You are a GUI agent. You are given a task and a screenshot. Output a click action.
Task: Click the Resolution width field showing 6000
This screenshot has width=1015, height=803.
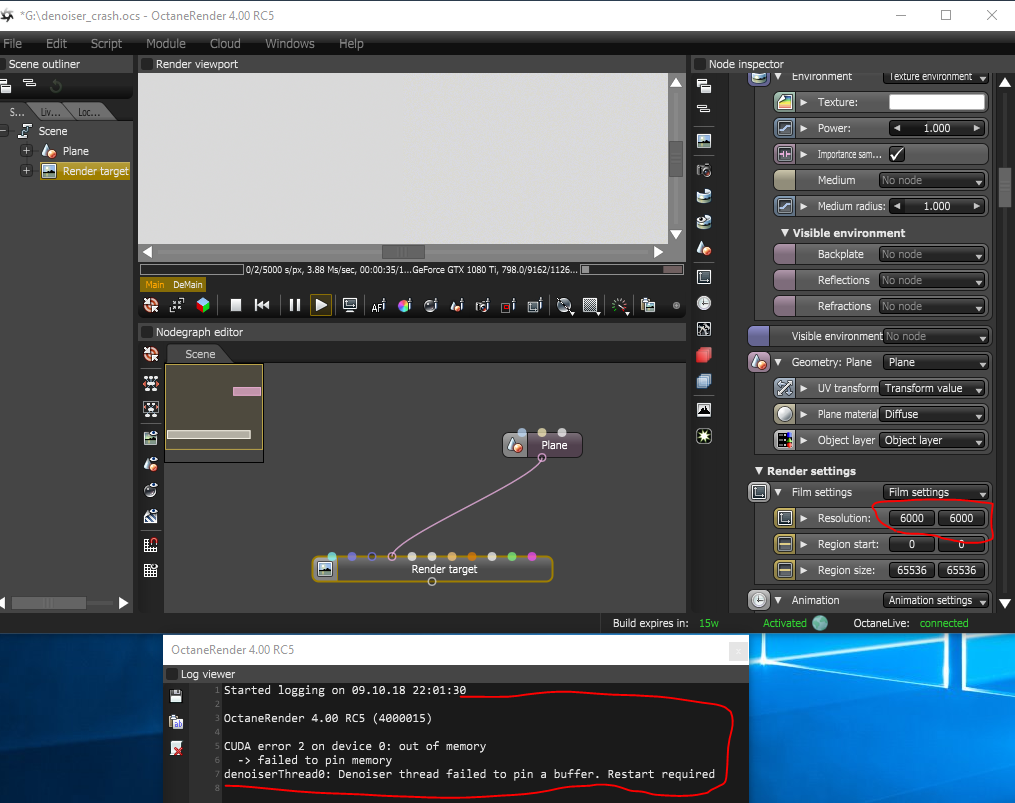(x=911, y=518)
